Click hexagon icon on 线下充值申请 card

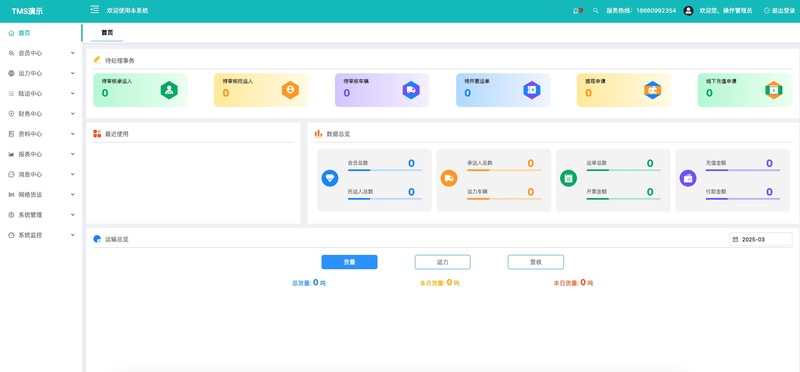773,90
